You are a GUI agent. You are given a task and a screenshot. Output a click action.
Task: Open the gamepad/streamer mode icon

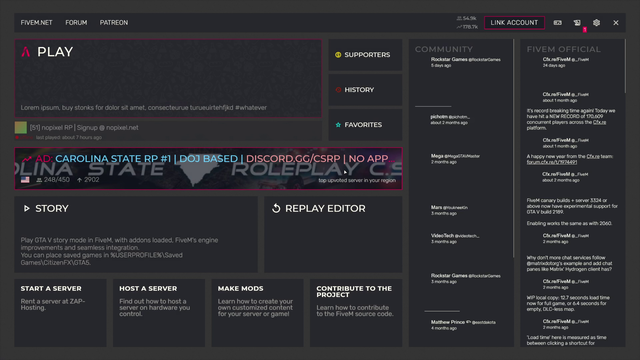[558, 23]
